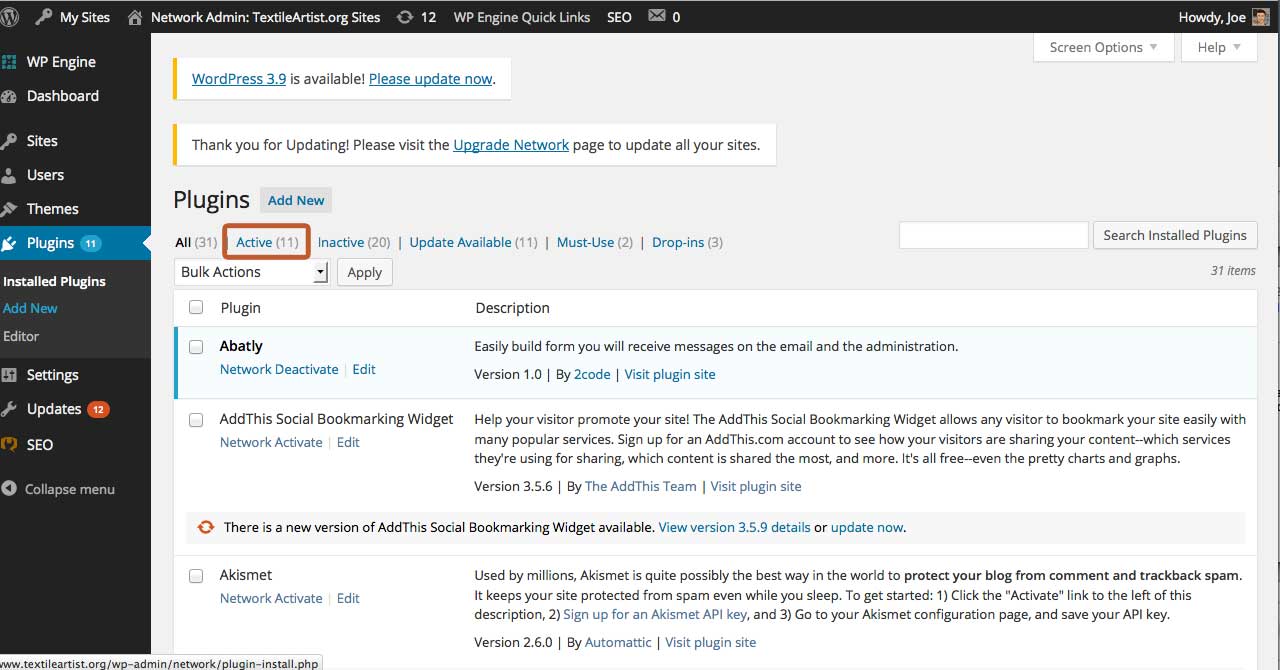Click the Dashboard gauge icon

click(x=9, y=96)
